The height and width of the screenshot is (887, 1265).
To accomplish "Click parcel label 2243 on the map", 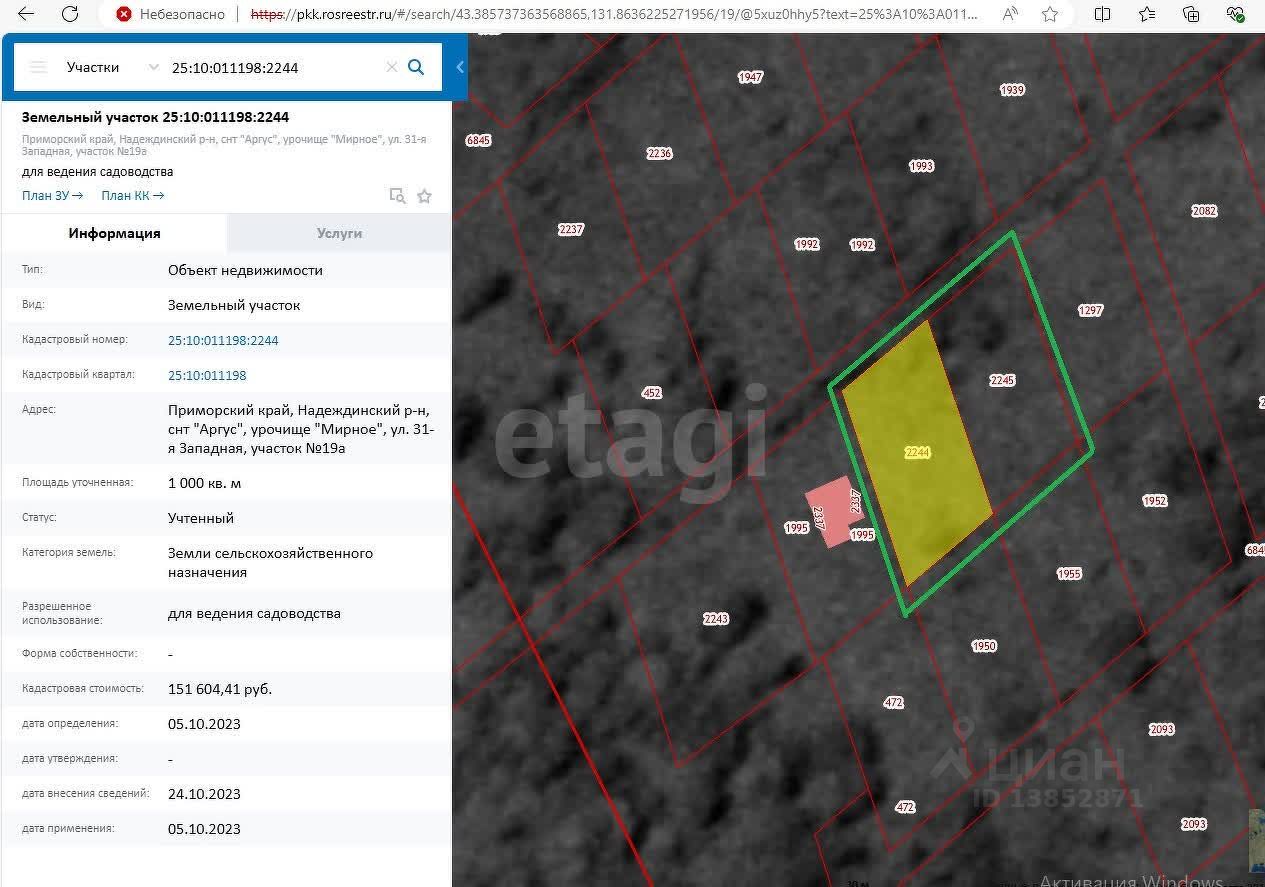I will [x=716, y=619].
